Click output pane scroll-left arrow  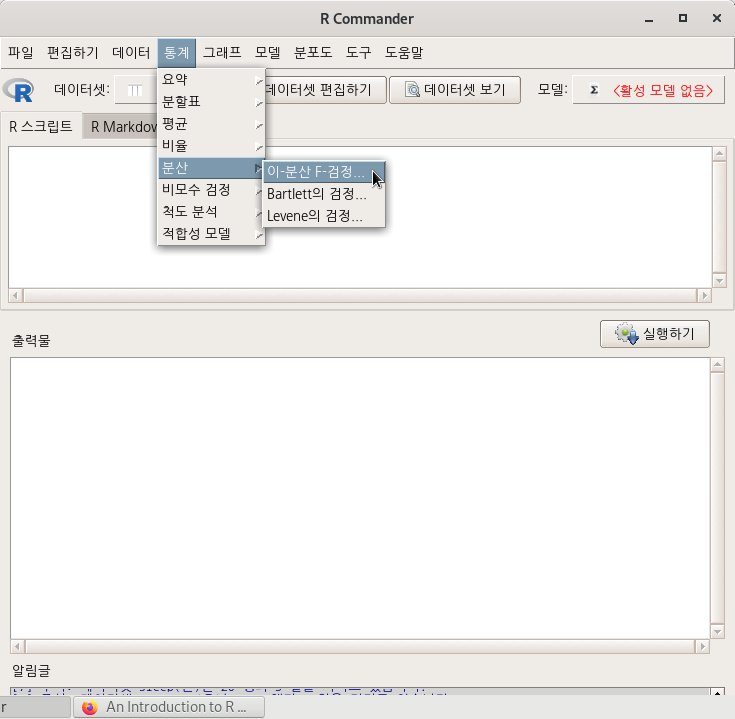point(17,647)
